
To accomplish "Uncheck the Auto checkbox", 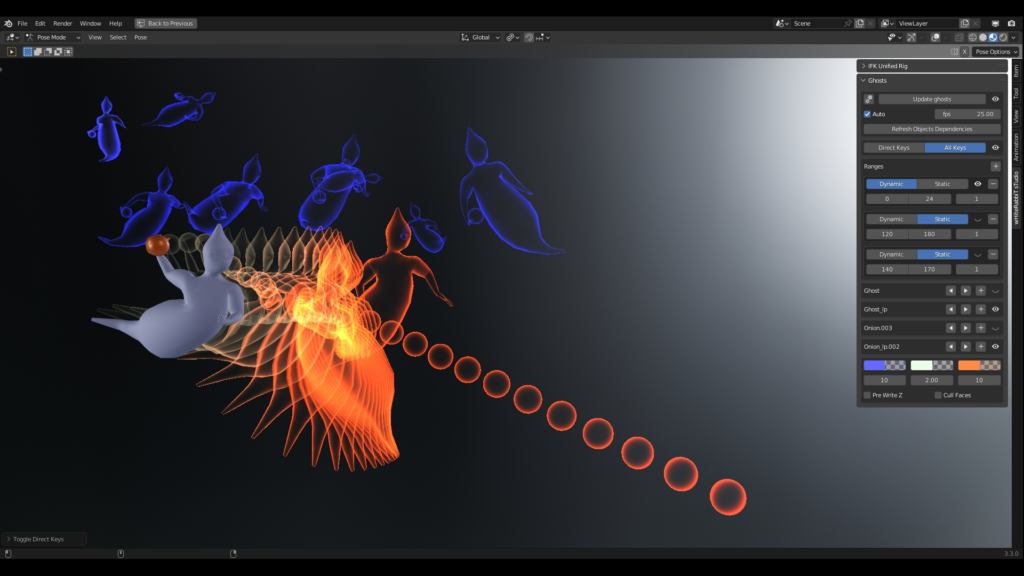I will pyautogui.click(x=867, y=114).
